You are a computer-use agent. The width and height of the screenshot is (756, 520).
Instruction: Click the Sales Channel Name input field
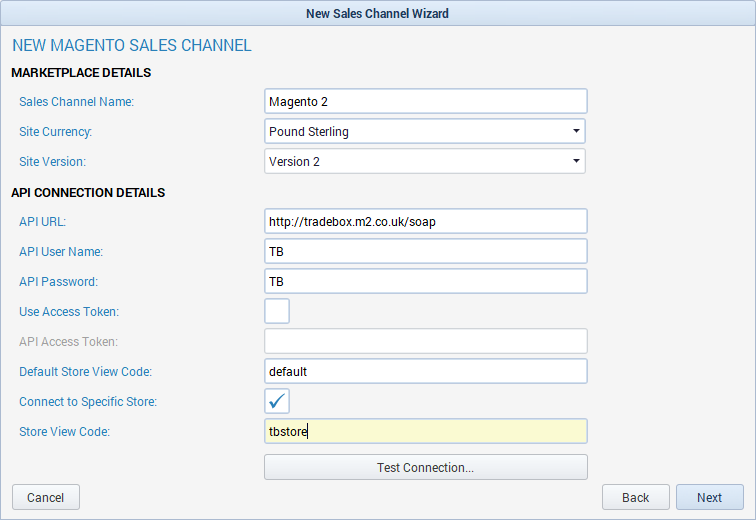coord(426,101)
